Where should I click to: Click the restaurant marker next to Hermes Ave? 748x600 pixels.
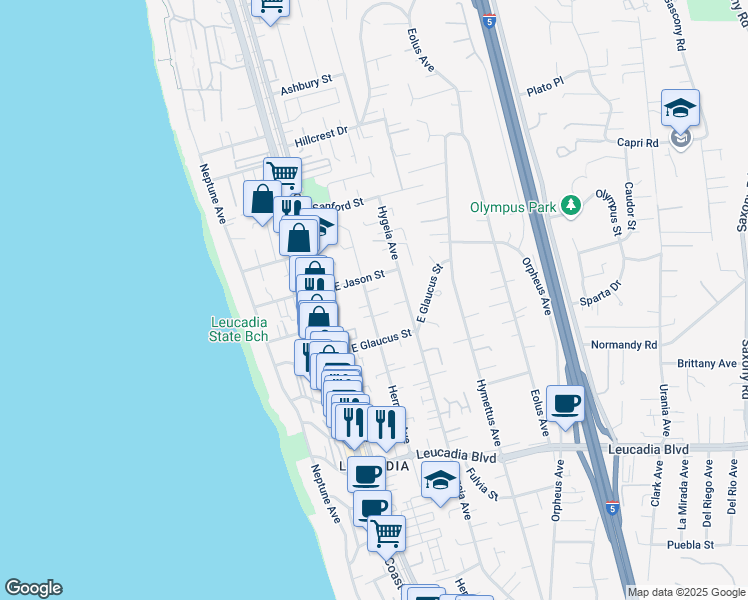[x=387, y=427]
